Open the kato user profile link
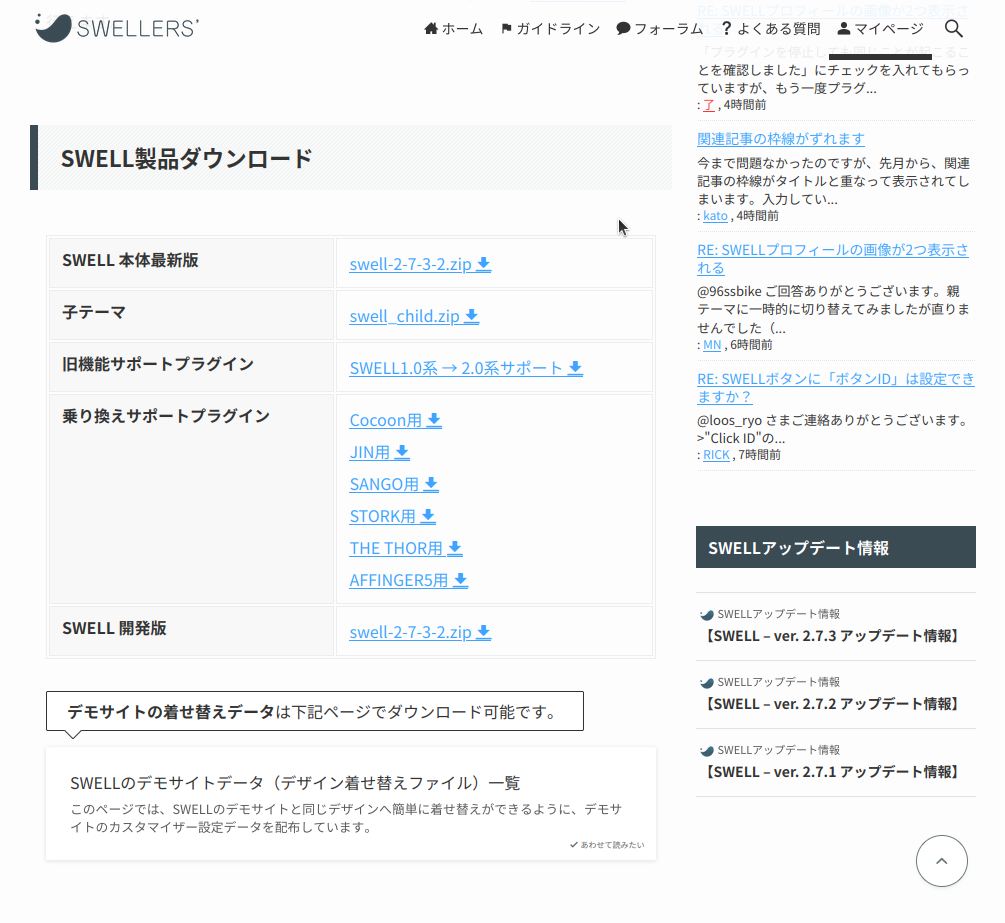 [715, 216]
